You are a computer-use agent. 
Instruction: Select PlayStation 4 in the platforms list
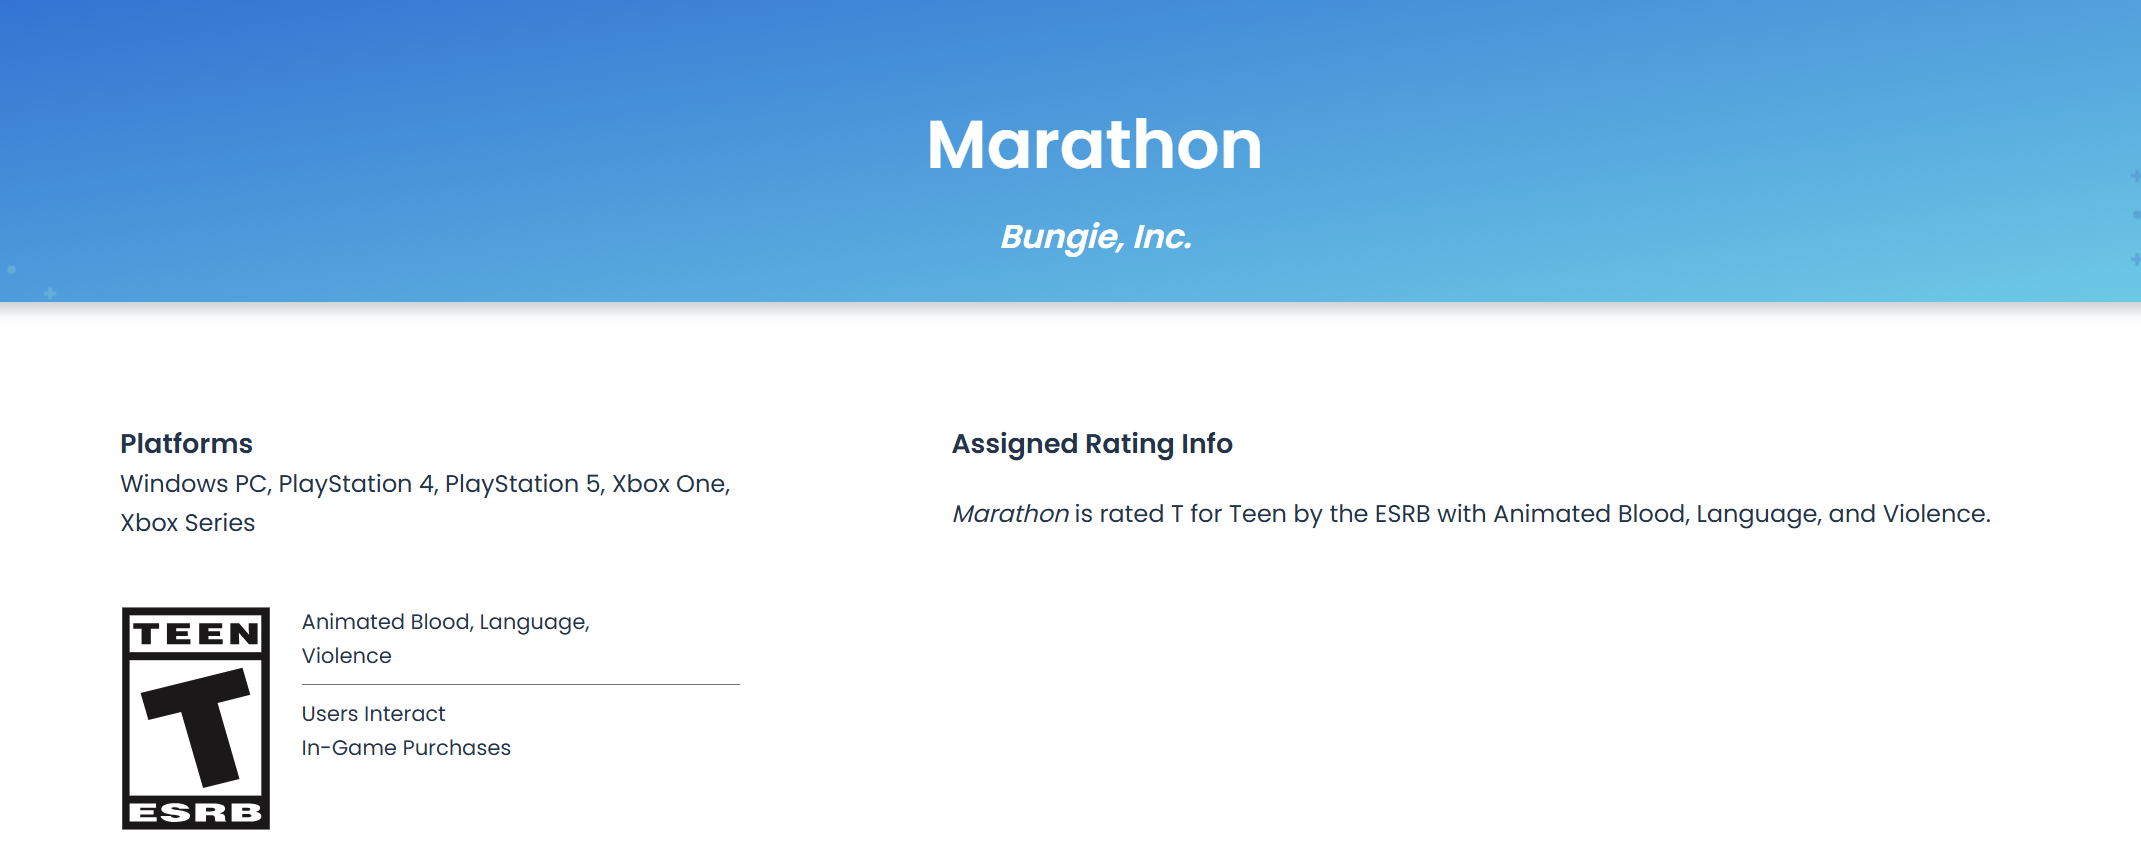(356, 484)
